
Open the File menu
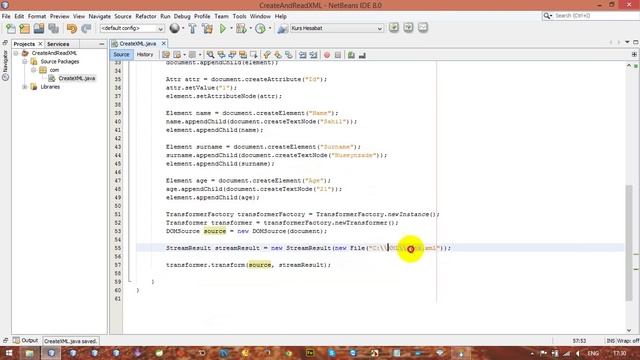6,16
